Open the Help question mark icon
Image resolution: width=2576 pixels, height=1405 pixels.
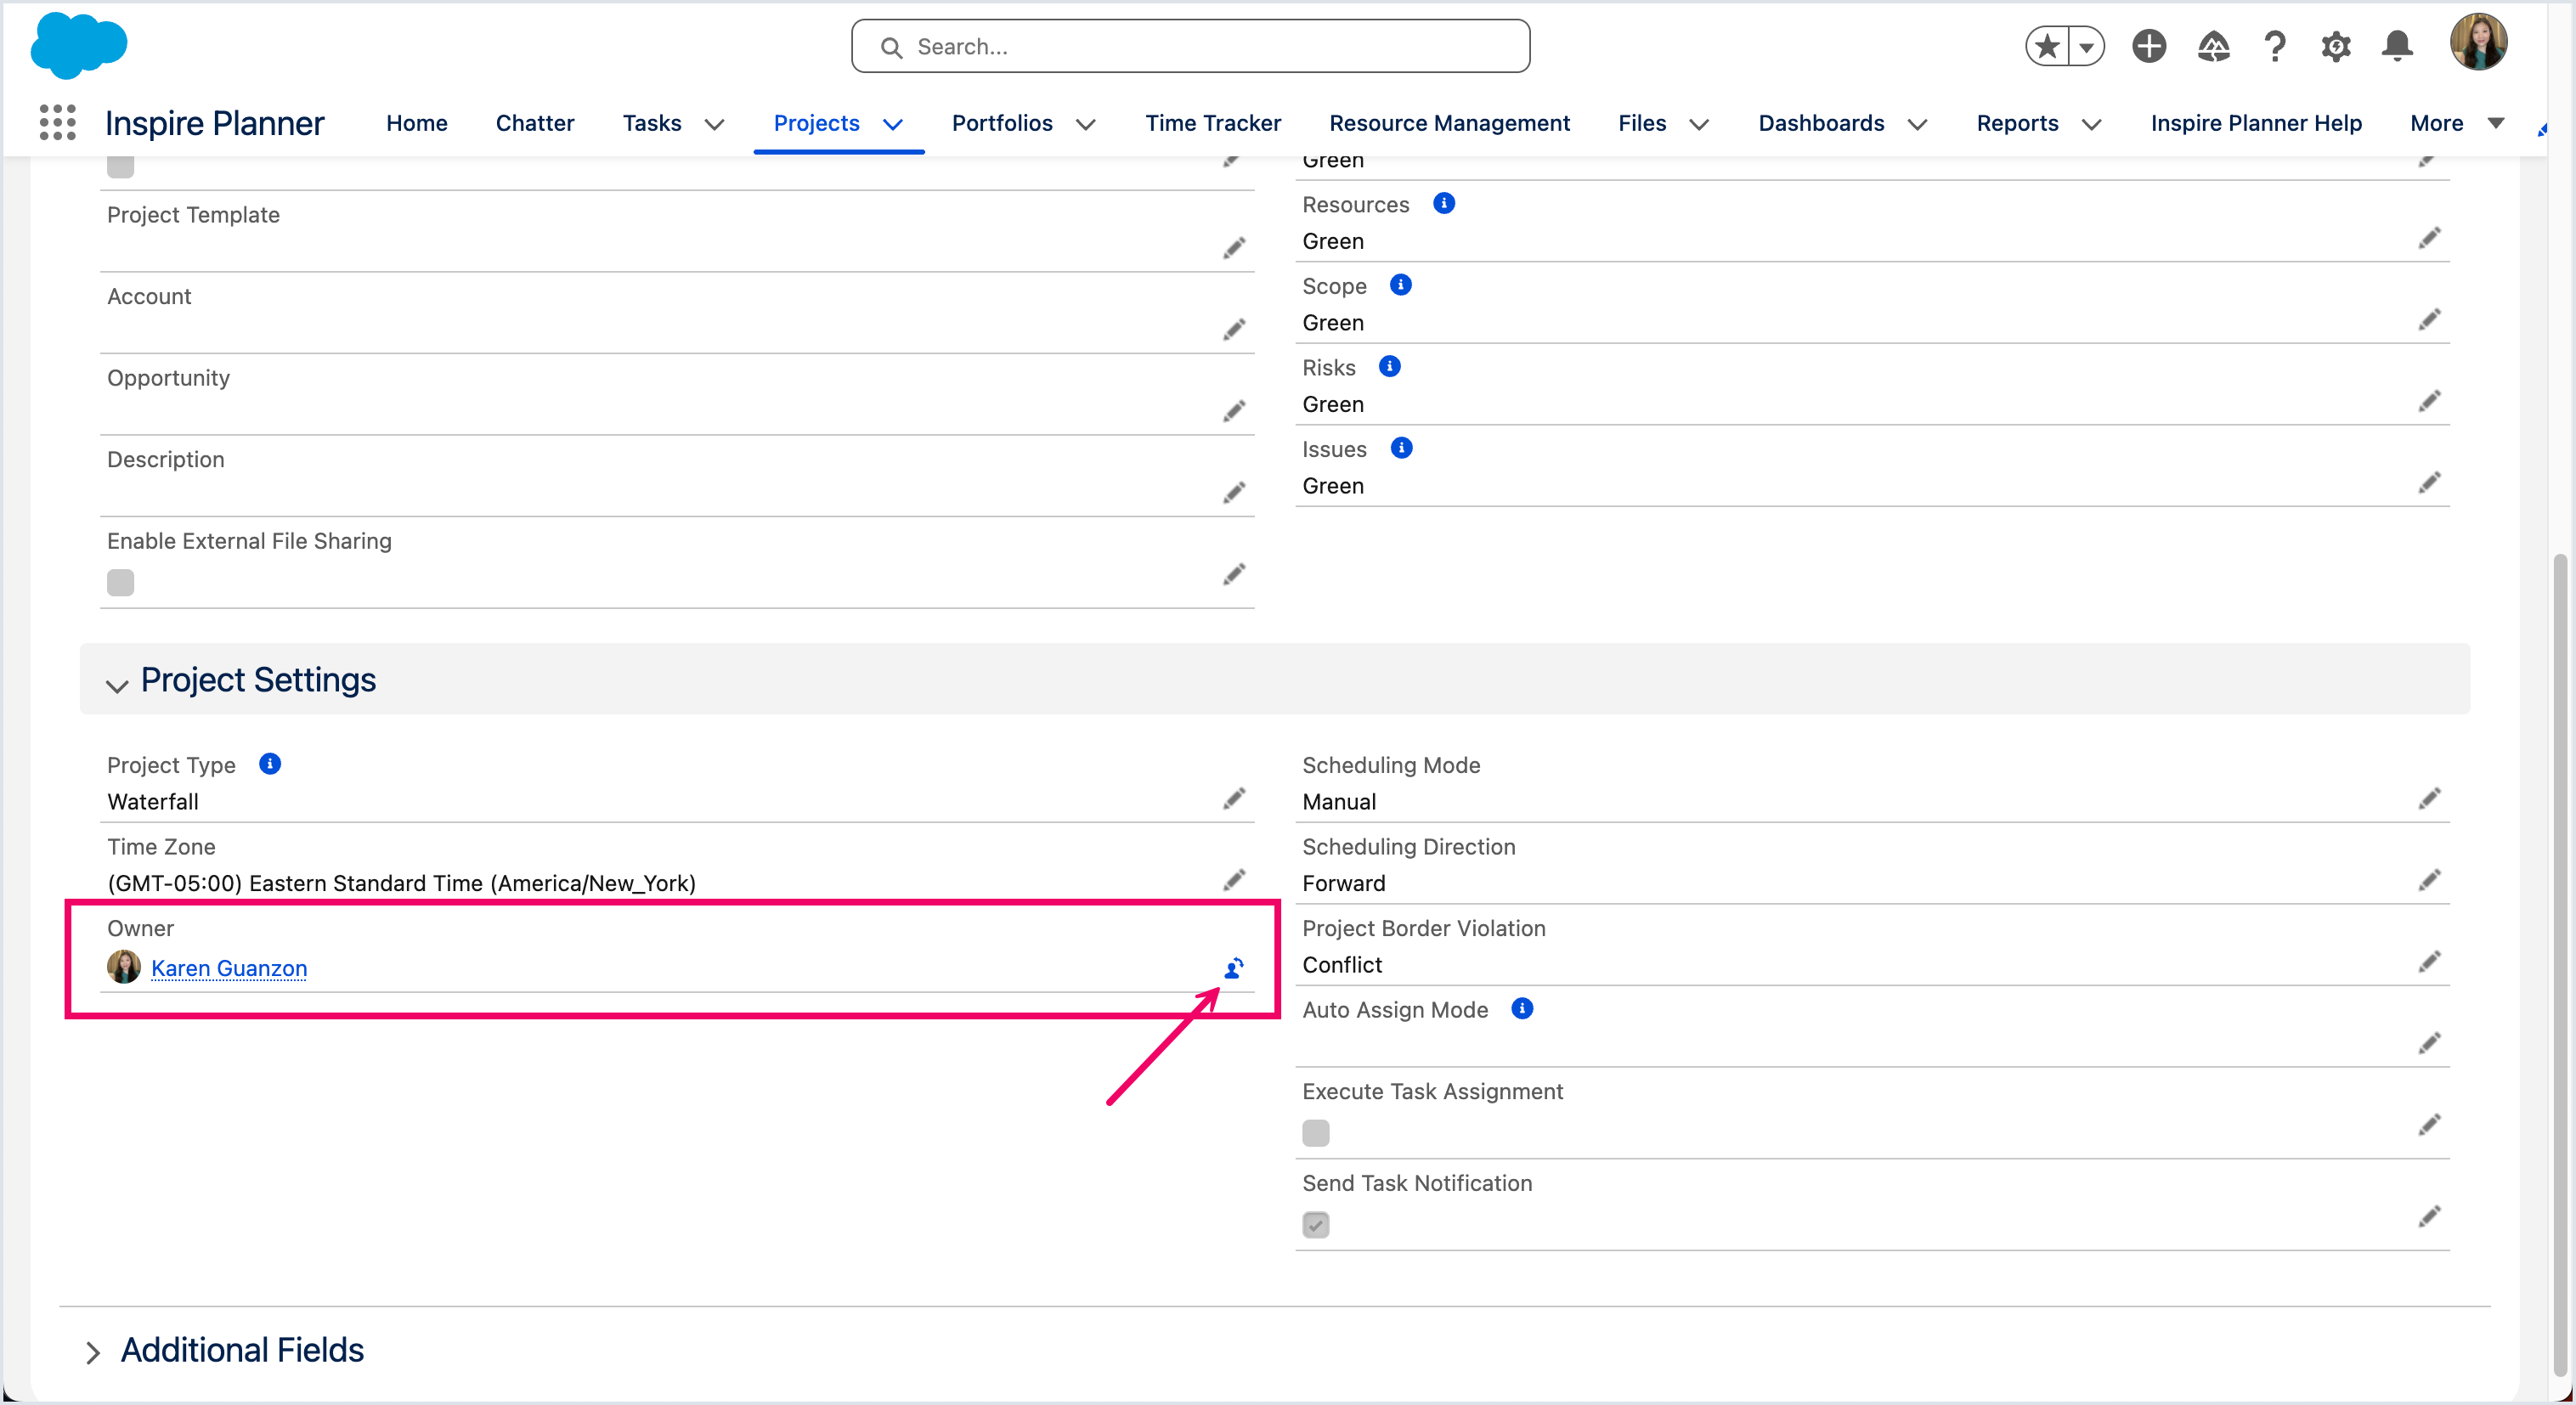[x=2274, y=46]
